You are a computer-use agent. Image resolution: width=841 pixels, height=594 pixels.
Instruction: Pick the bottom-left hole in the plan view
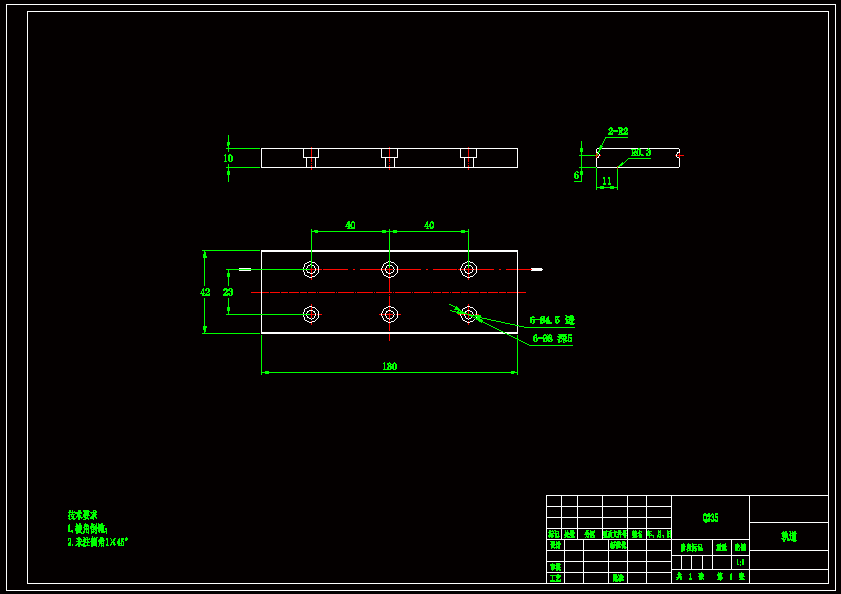(x=311, y=314)
